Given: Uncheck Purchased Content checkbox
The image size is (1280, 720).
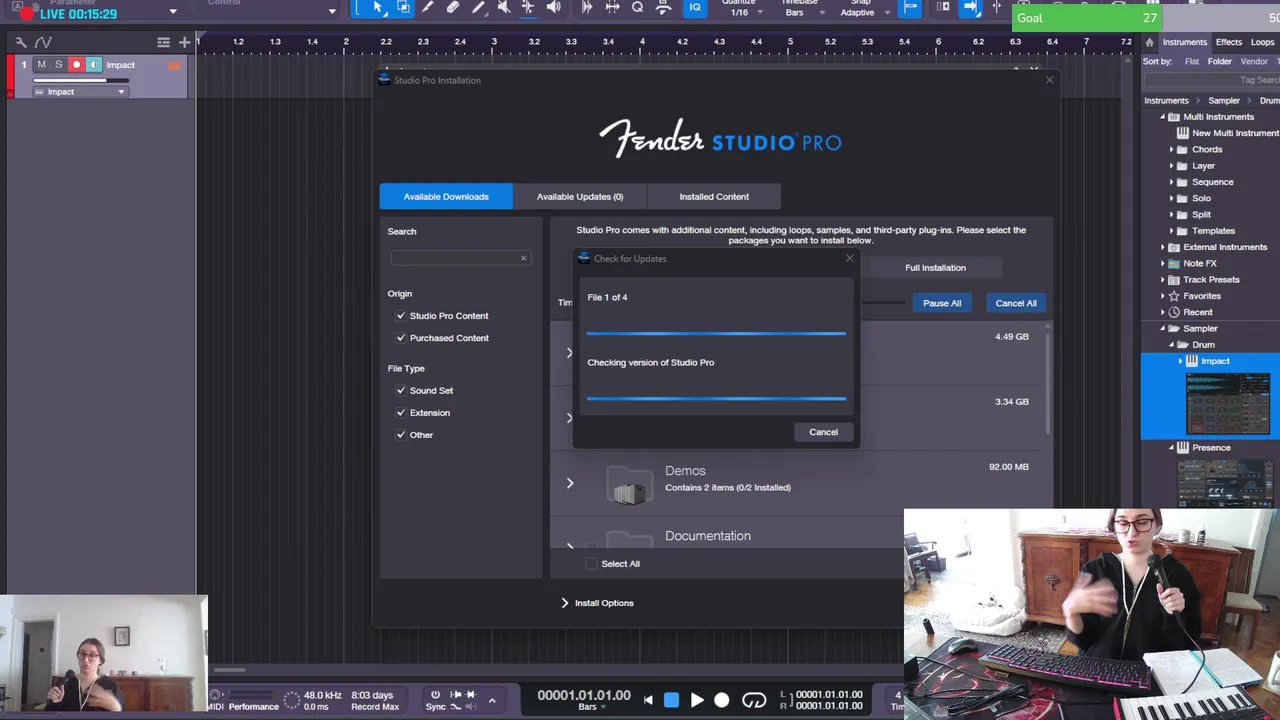Looking at the screenshot, I should click(401, 338).
